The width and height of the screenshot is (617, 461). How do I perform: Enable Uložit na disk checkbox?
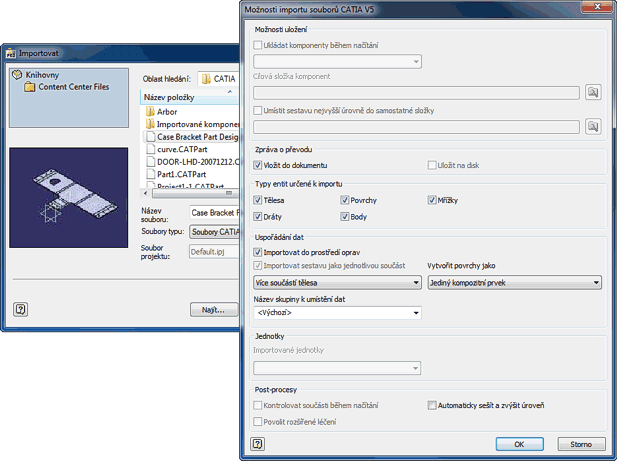click(432, 165)
